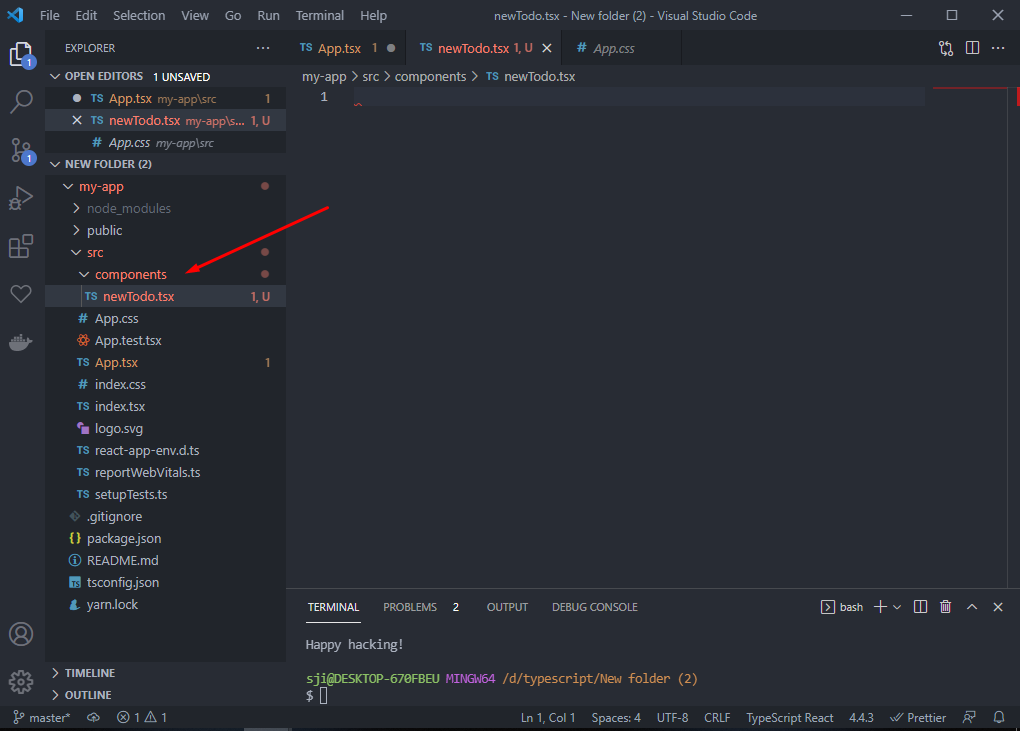
Task: Click the Split Editor Right icon
Action: click(972, 48)
